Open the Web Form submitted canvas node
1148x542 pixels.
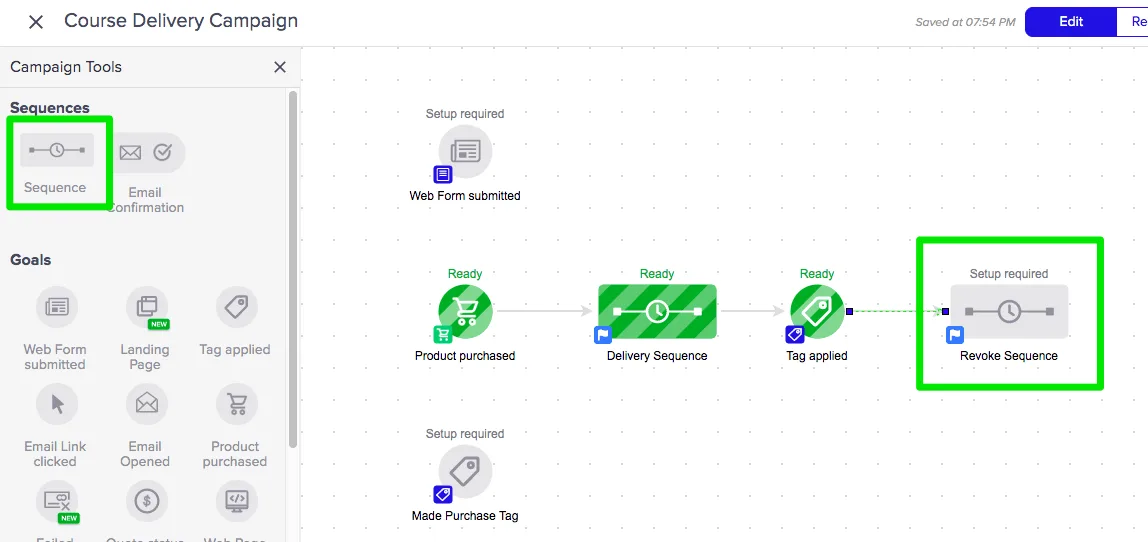(465, 152)
